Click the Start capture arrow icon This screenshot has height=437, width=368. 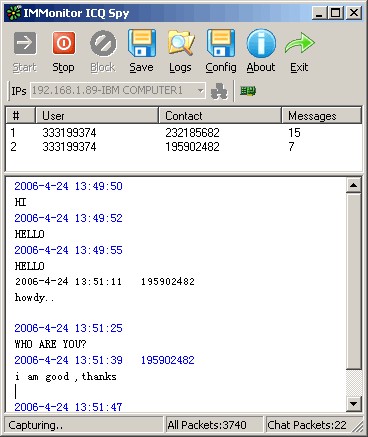tap(25, 43)
